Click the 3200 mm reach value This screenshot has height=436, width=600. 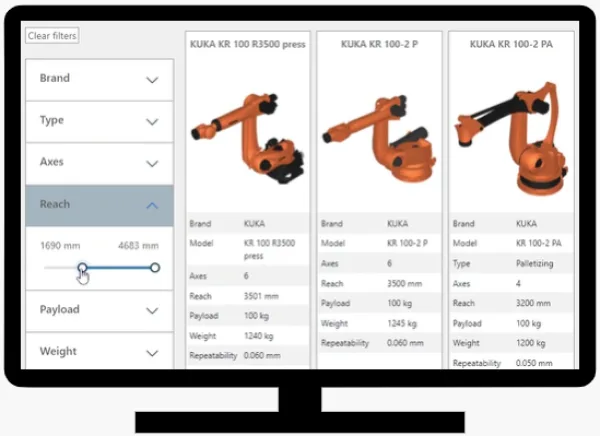click(x=533, y=303)
